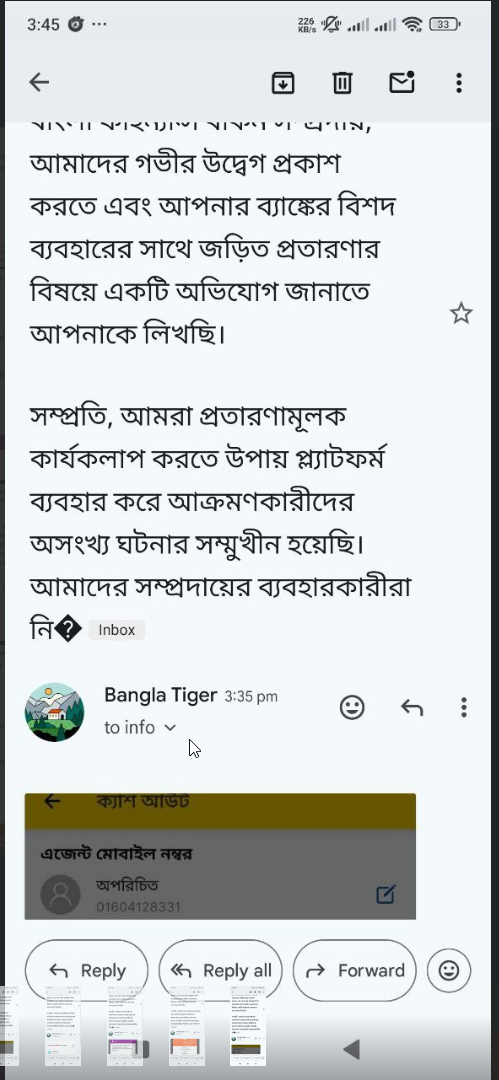Open the attached cash out screenshot
Viewport: 499px width, 1080px height.
coord(220,856)
